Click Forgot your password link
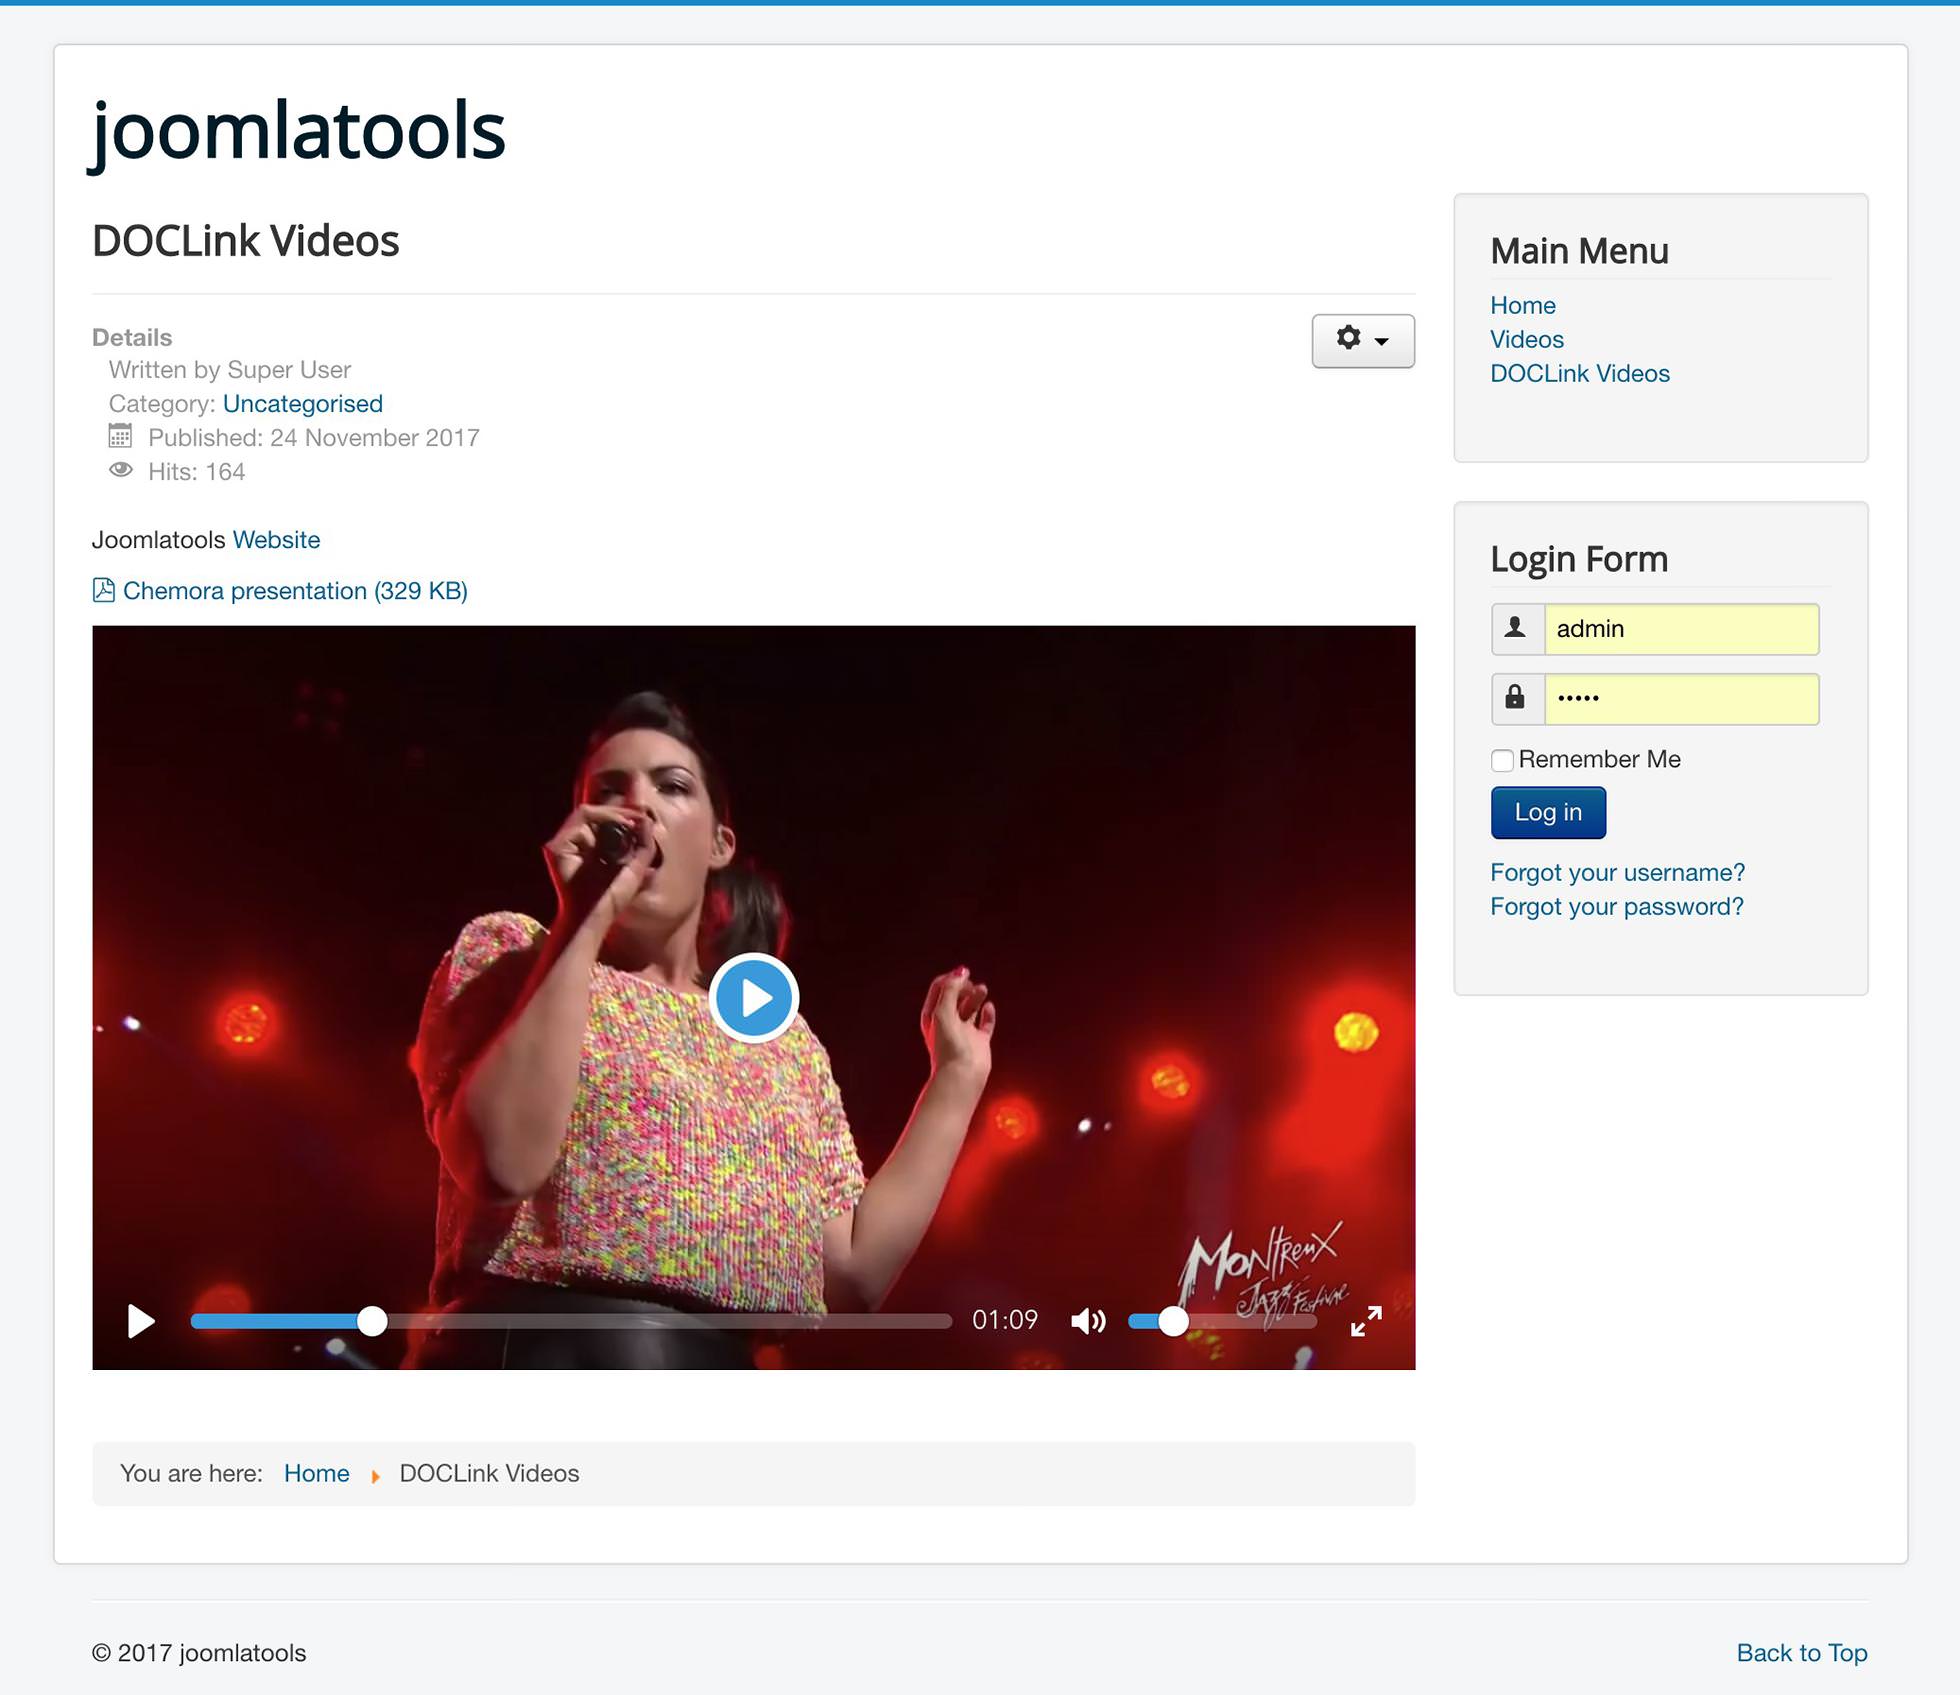1960x1695 pixels. pos(1616,906)
